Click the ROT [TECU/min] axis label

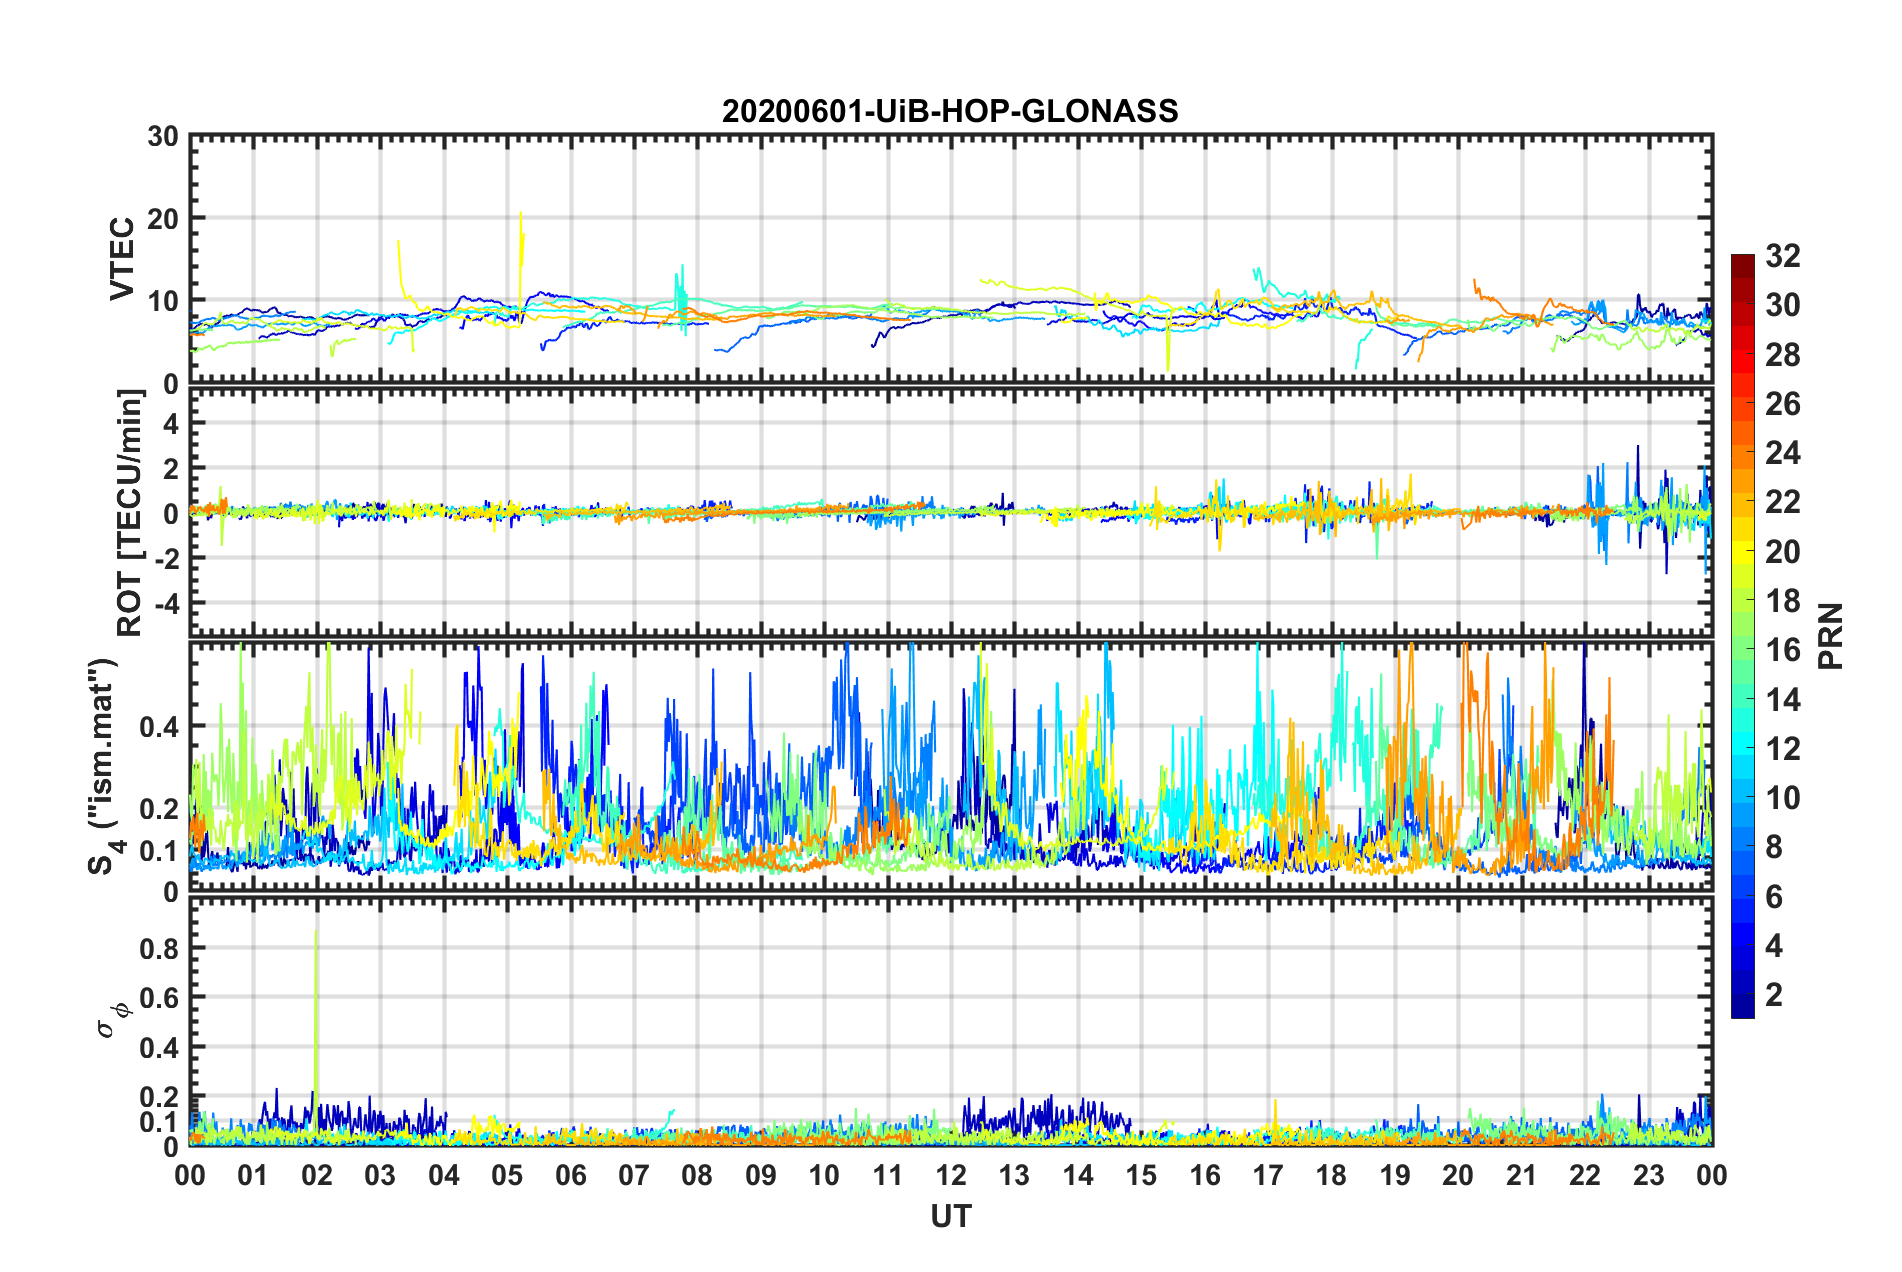click(130, 513)
